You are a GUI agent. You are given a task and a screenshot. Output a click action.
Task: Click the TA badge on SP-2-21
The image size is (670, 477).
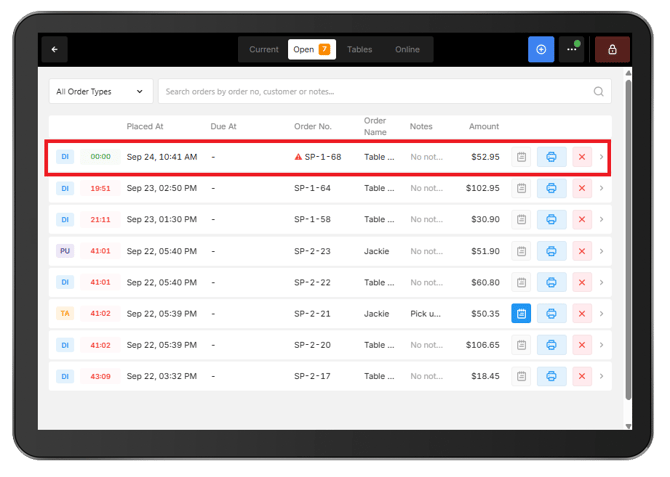click(x=65, y=314)
